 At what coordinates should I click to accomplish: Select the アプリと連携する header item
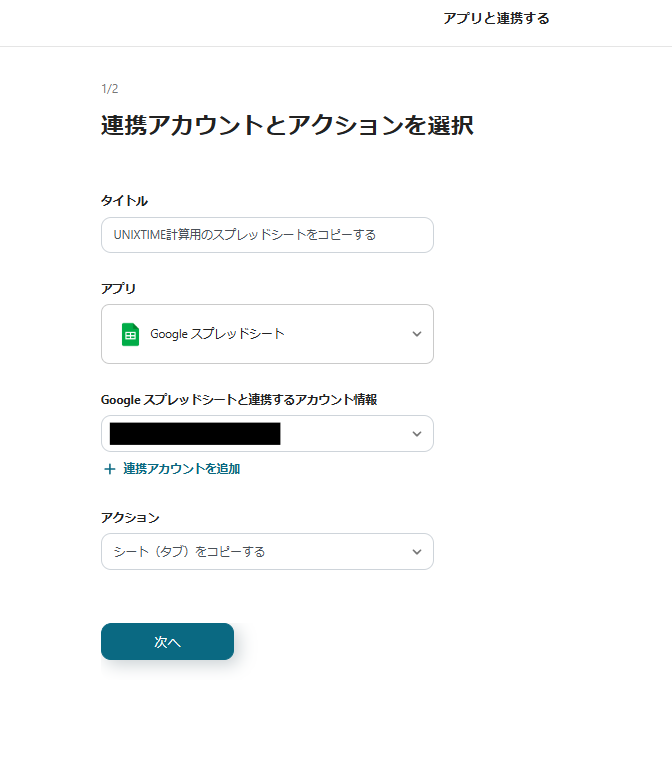click(x=496, y=18)
